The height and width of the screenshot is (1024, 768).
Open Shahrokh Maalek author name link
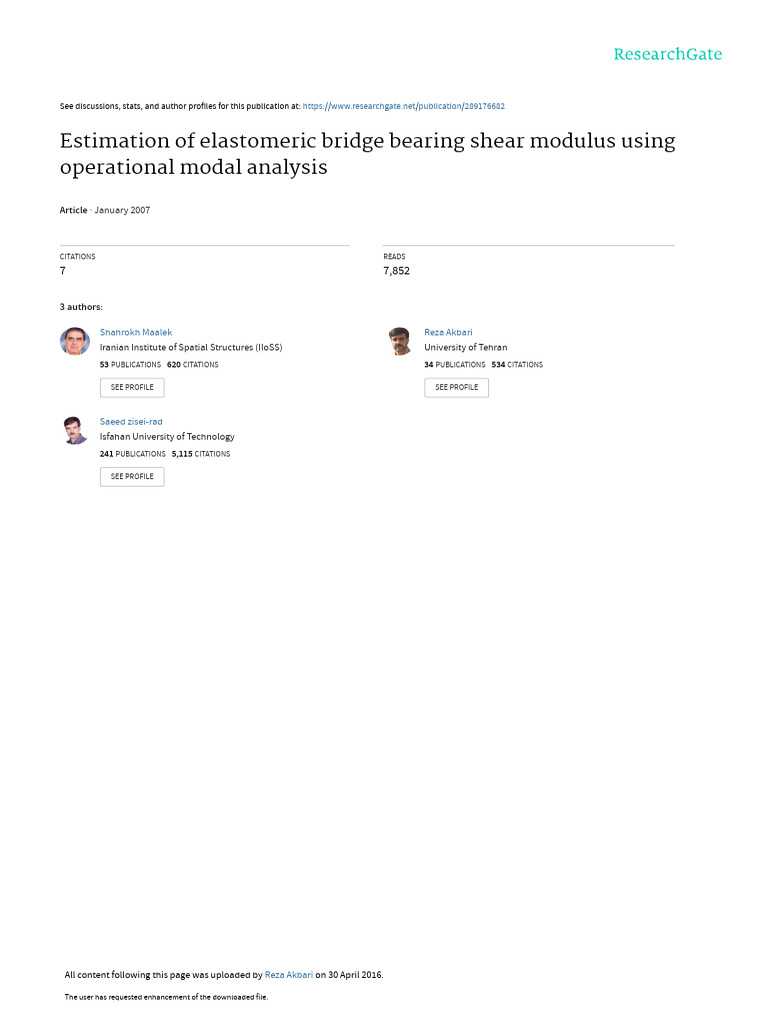coord(136,332)
